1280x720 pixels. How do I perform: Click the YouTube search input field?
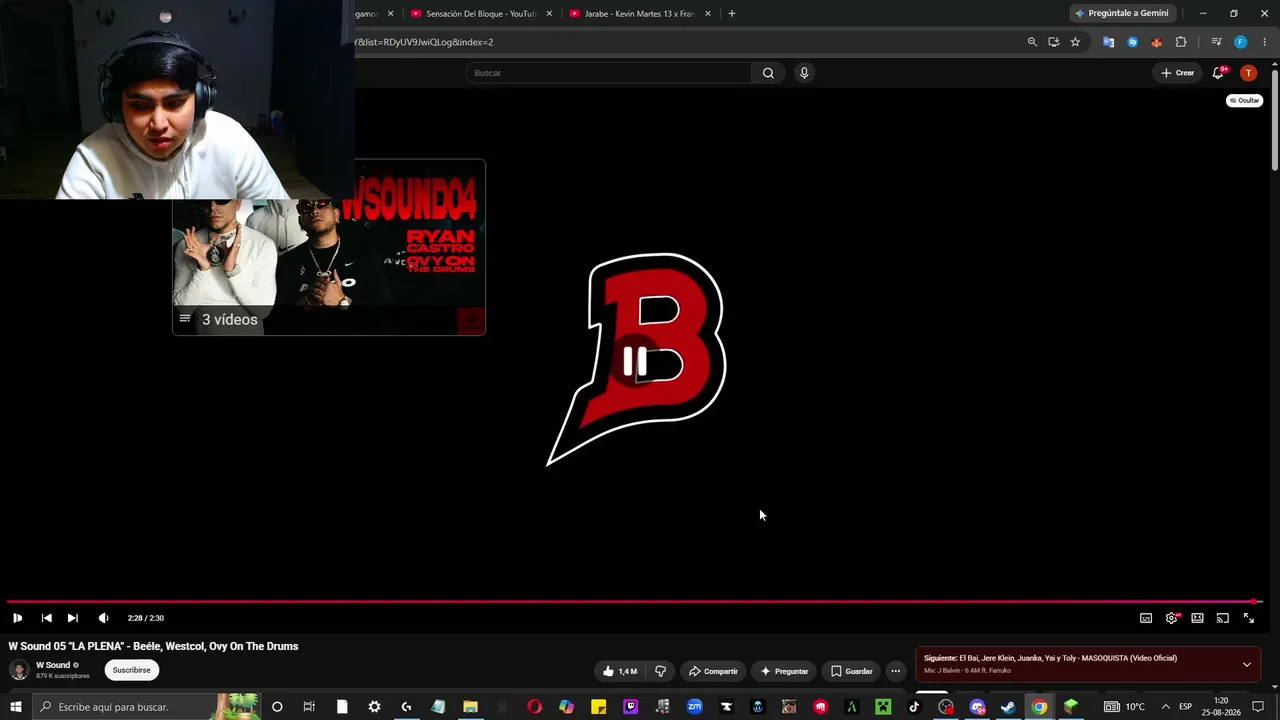click(608, 73)
